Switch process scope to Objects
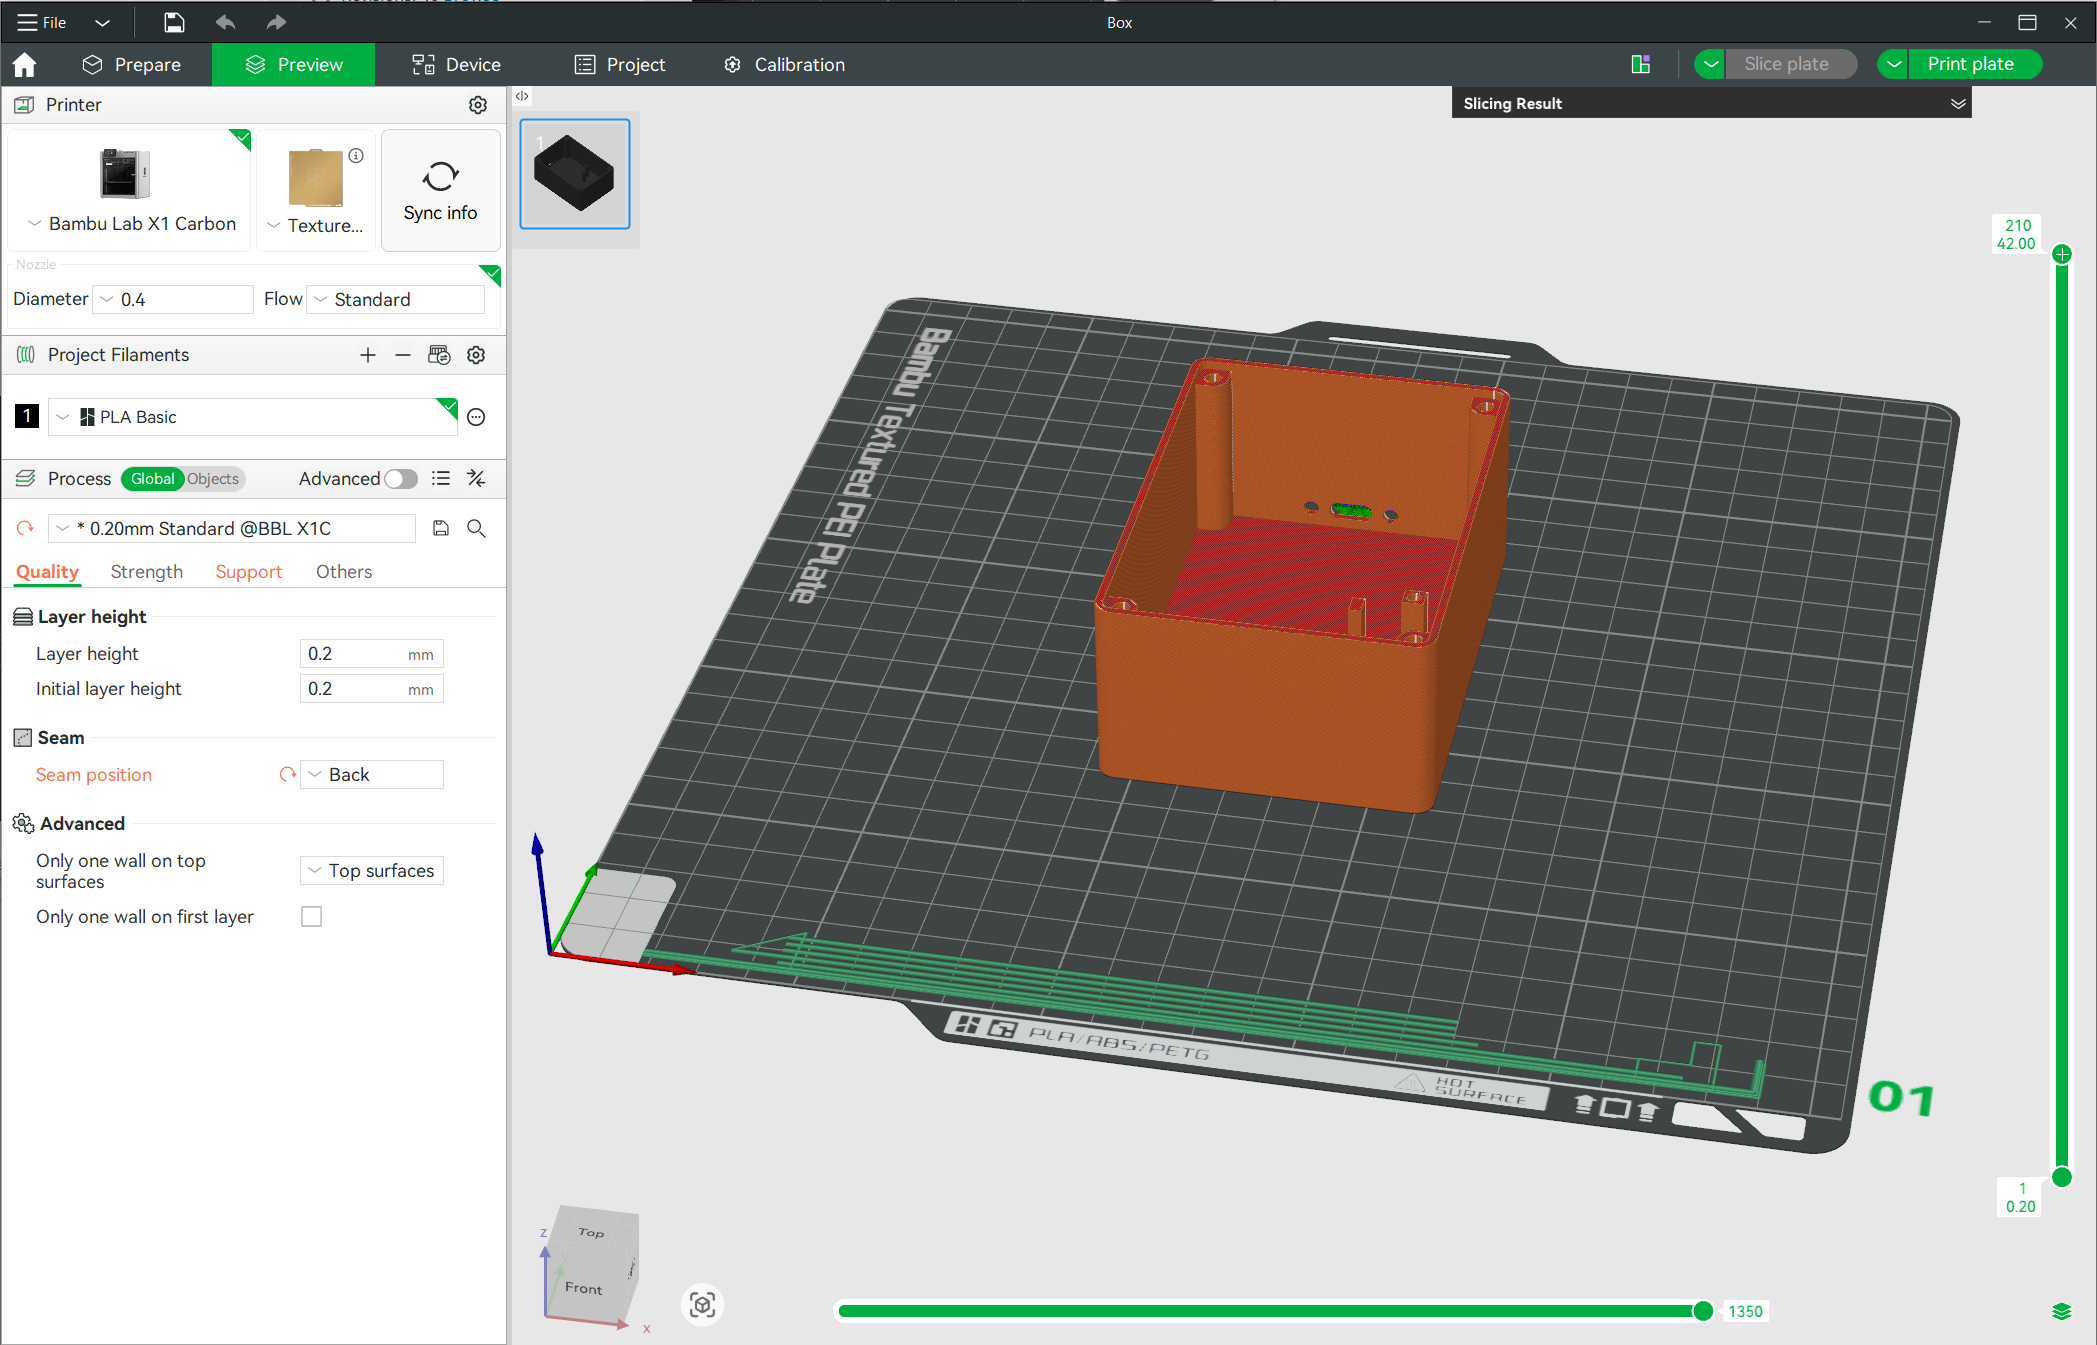2097x1345 pixels. 213,479
